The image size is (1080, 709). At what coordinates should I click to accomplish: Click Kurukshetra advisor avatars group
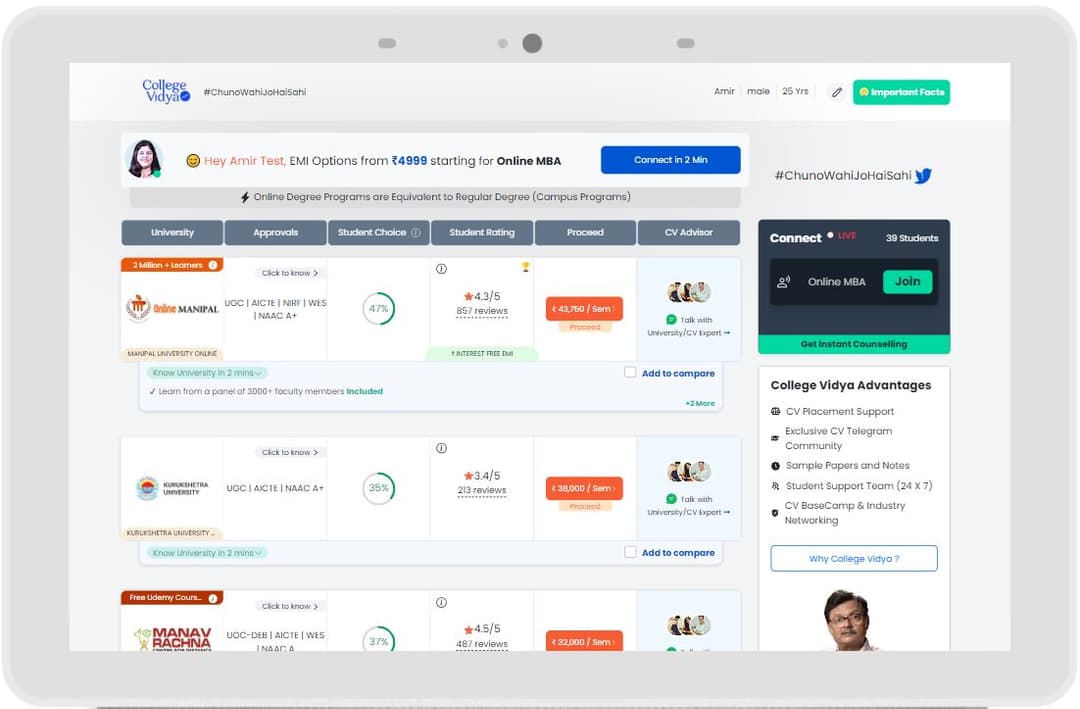click(x=689, y=472)
